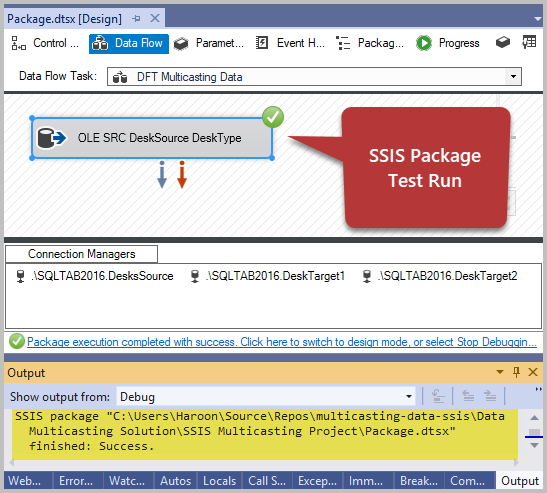This screenshot has width=547, height=493.
Task: Click the Output scrollbar up arrow
Action: click(534, 417)
